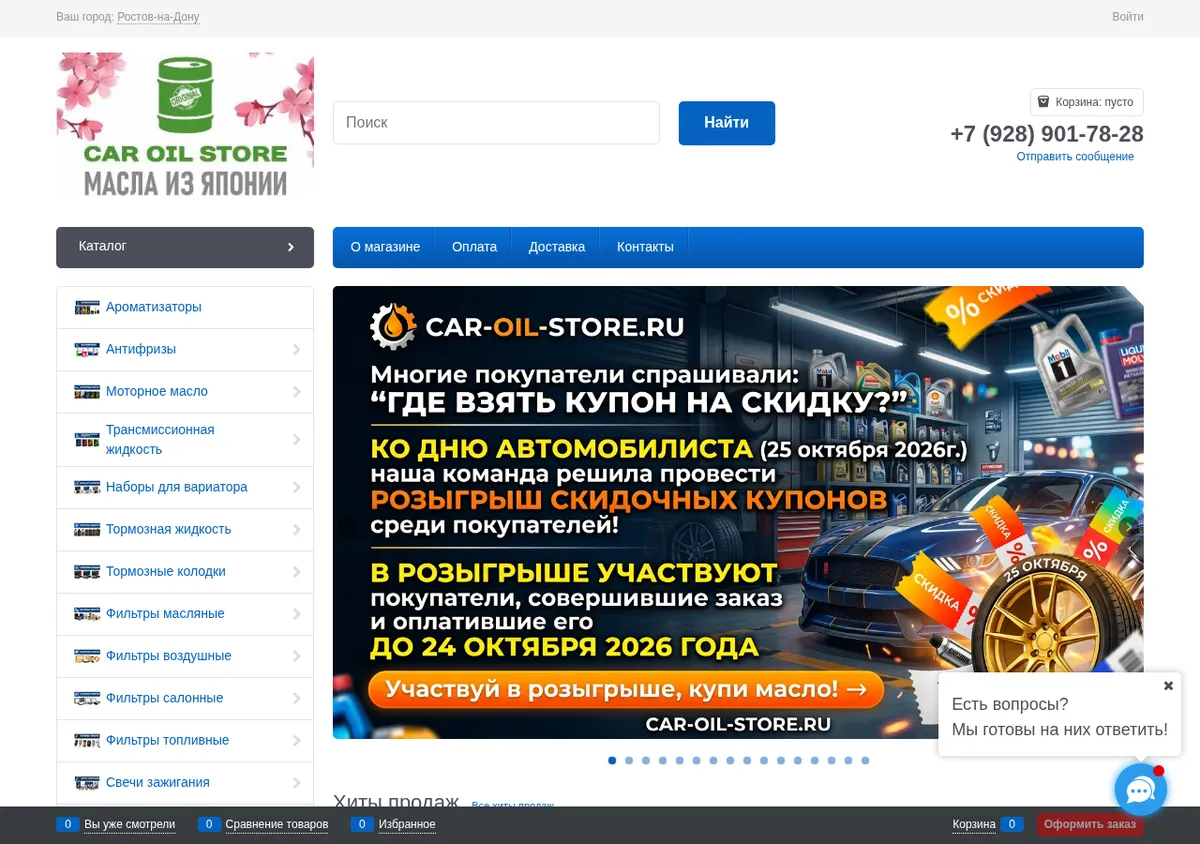The height and width of the screenshot is (844, 1200).
Task: Focus the Поиск search field
Action: point(496,123)
